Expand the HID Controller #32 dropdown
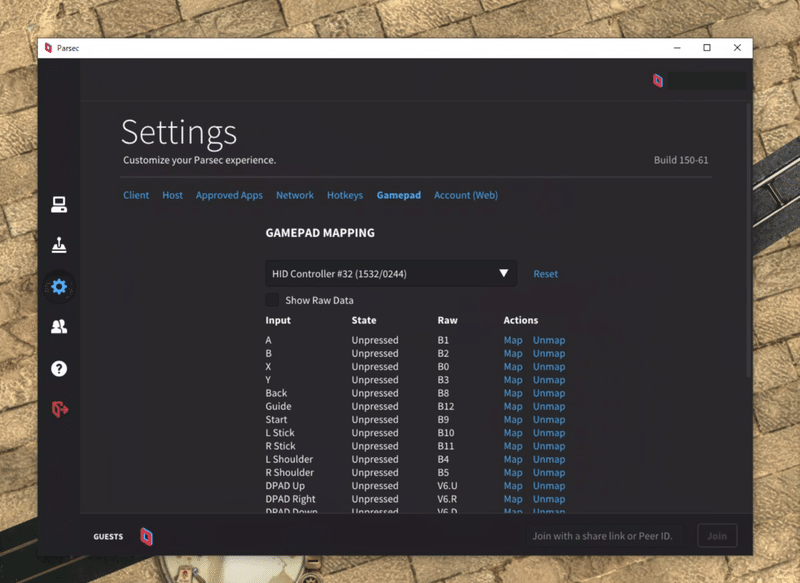The image size is (800, 583). coord(391,274)
